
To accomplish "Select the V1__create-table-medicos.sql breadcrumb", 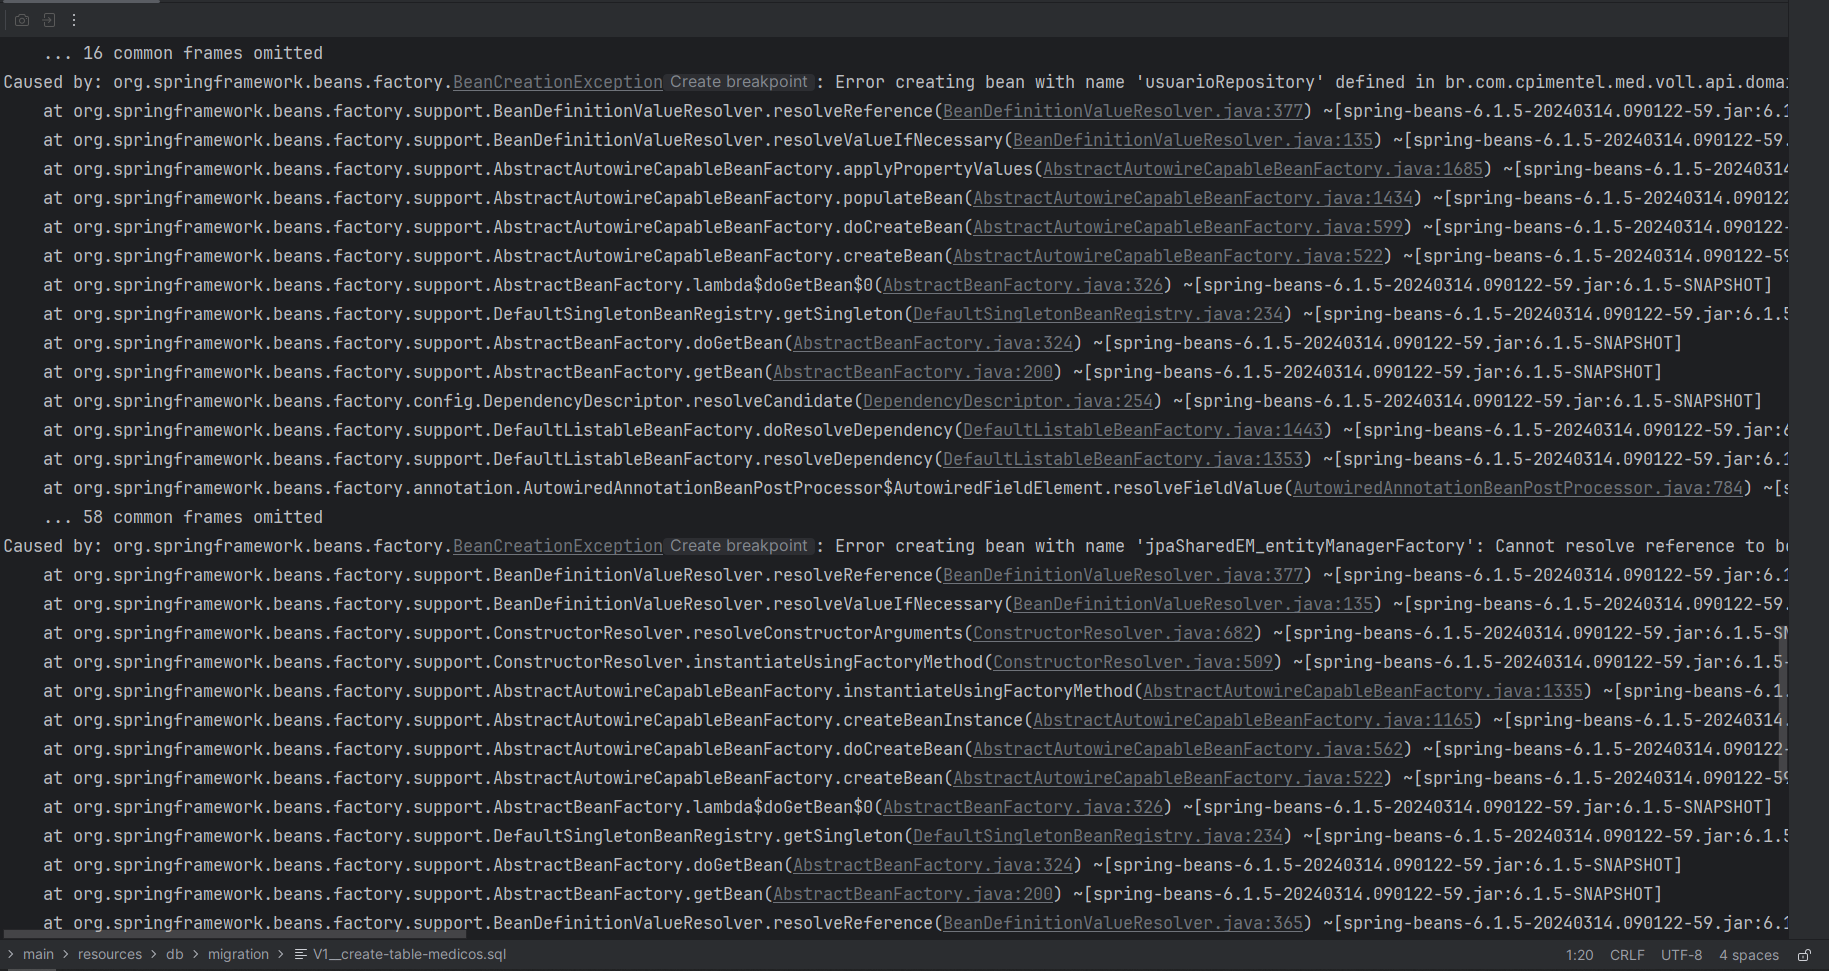I will pos(400,954).
